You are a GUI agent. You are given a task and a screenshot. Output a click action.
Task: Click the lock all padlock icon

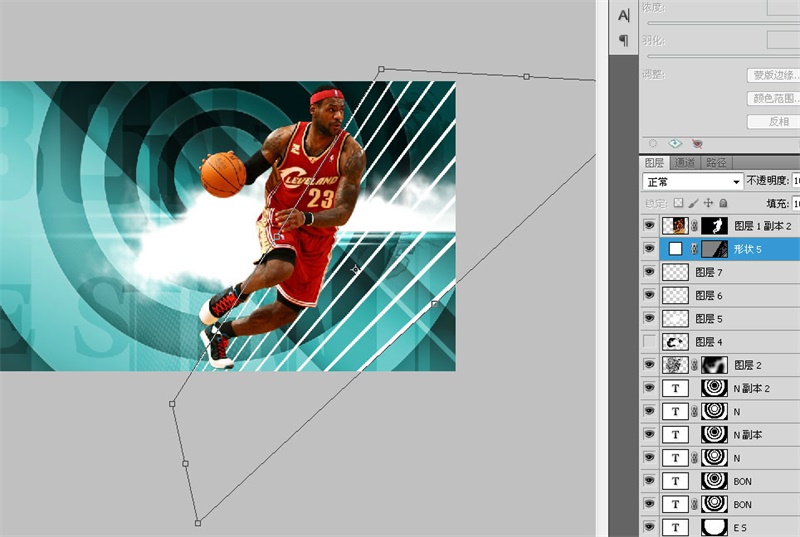[x=722, y=202]
